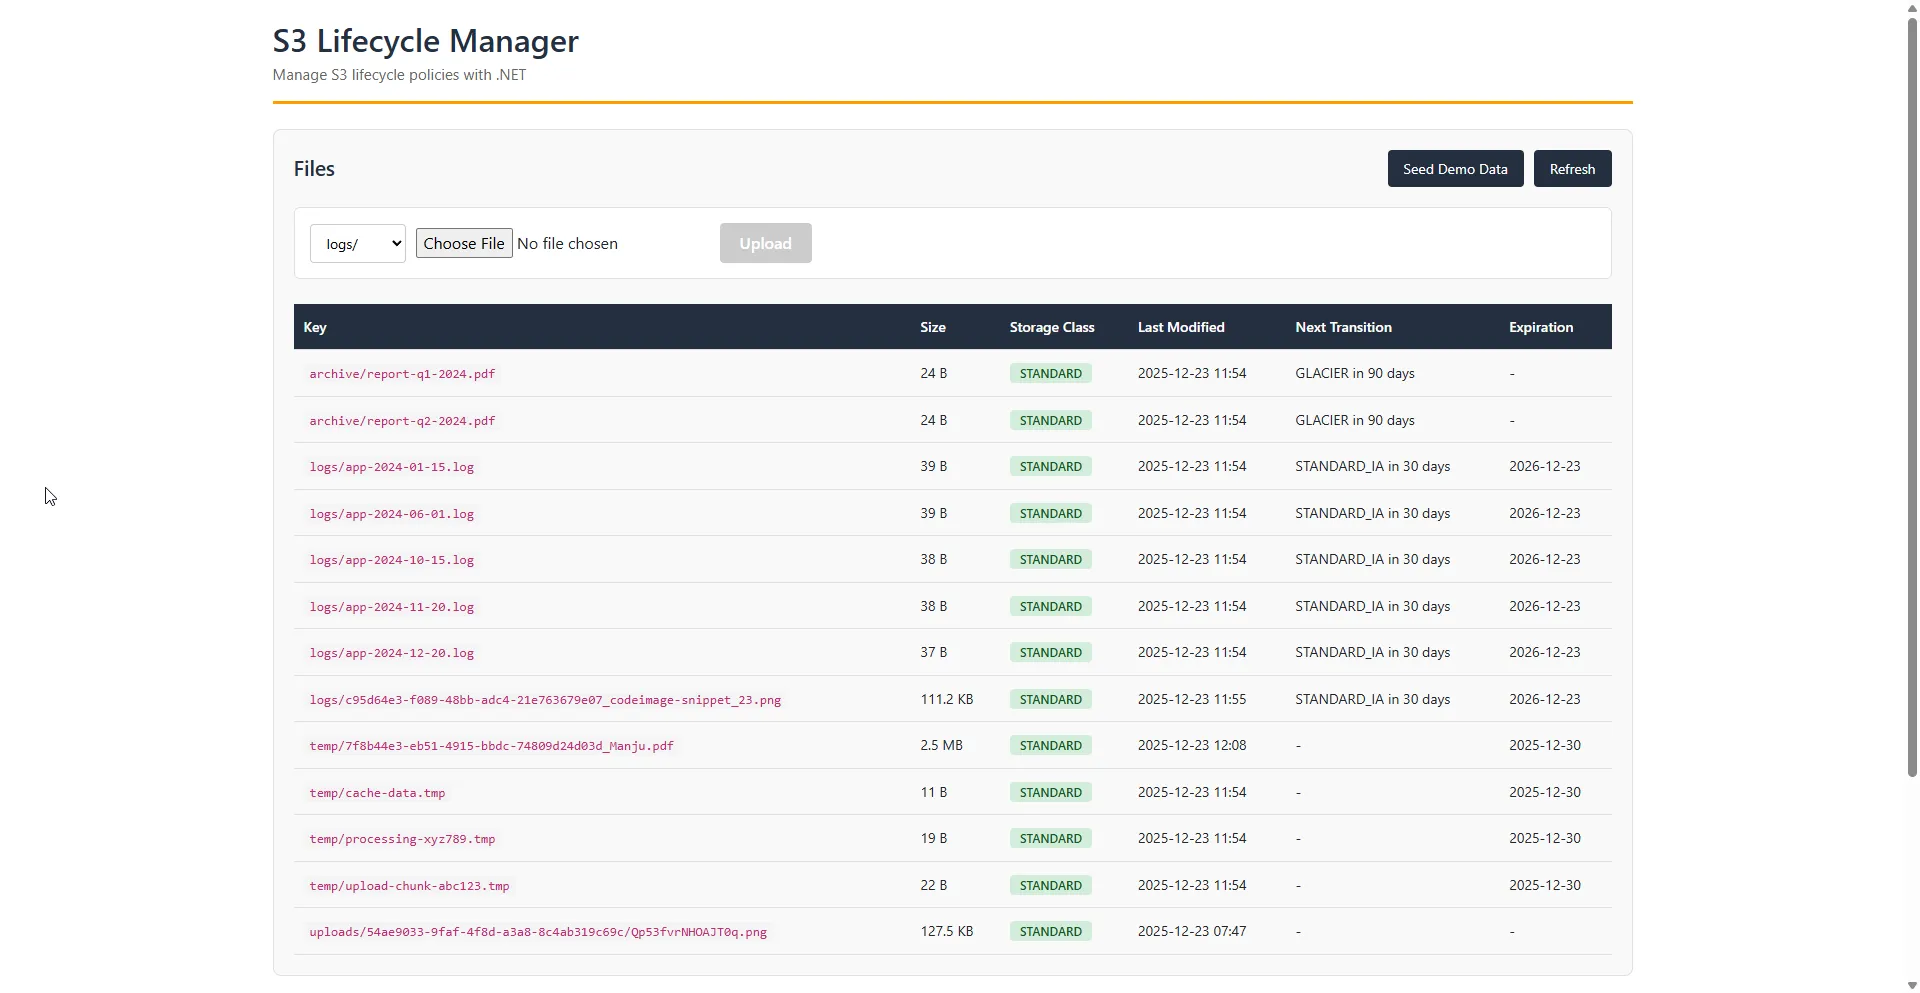Image resolution: width=1920 pixels, height=993 pixels.
Task: Click the Choose File button
Action: tap(463, 242)
